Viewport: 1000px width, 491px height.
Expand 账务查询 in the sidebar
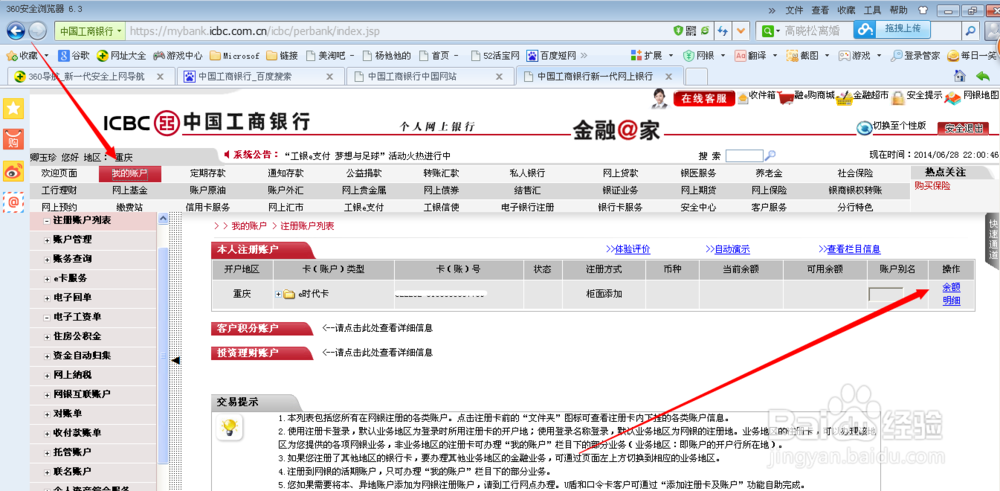47,259
